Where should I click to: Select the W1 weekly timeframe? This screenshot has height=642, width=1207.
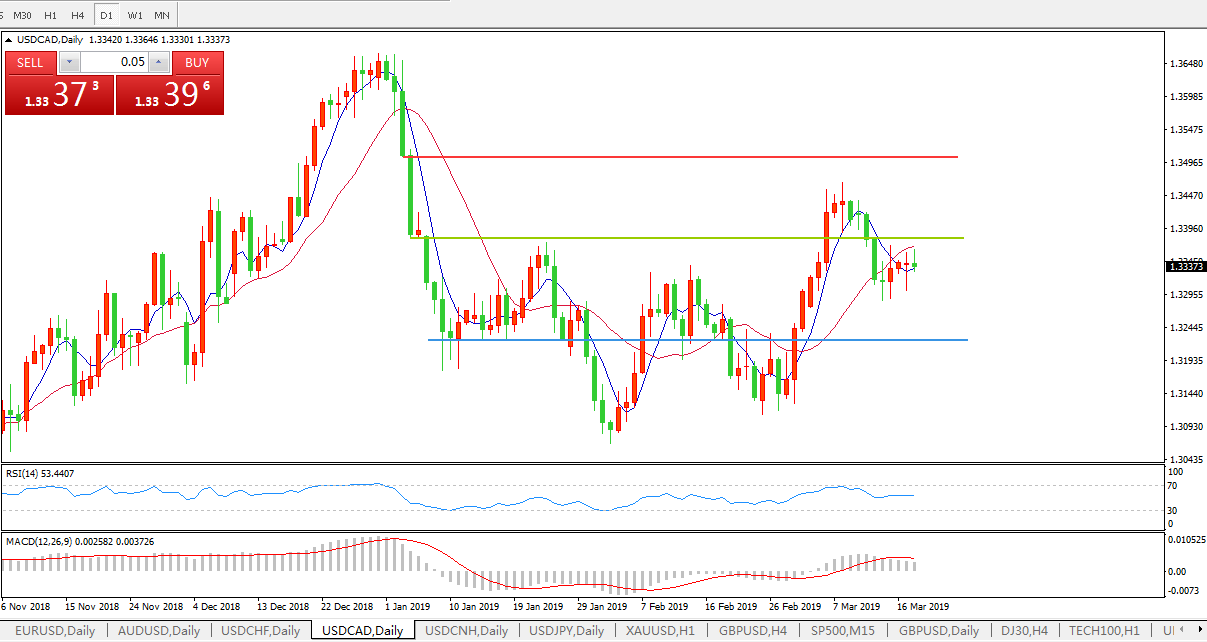click(x=134, y=16)
